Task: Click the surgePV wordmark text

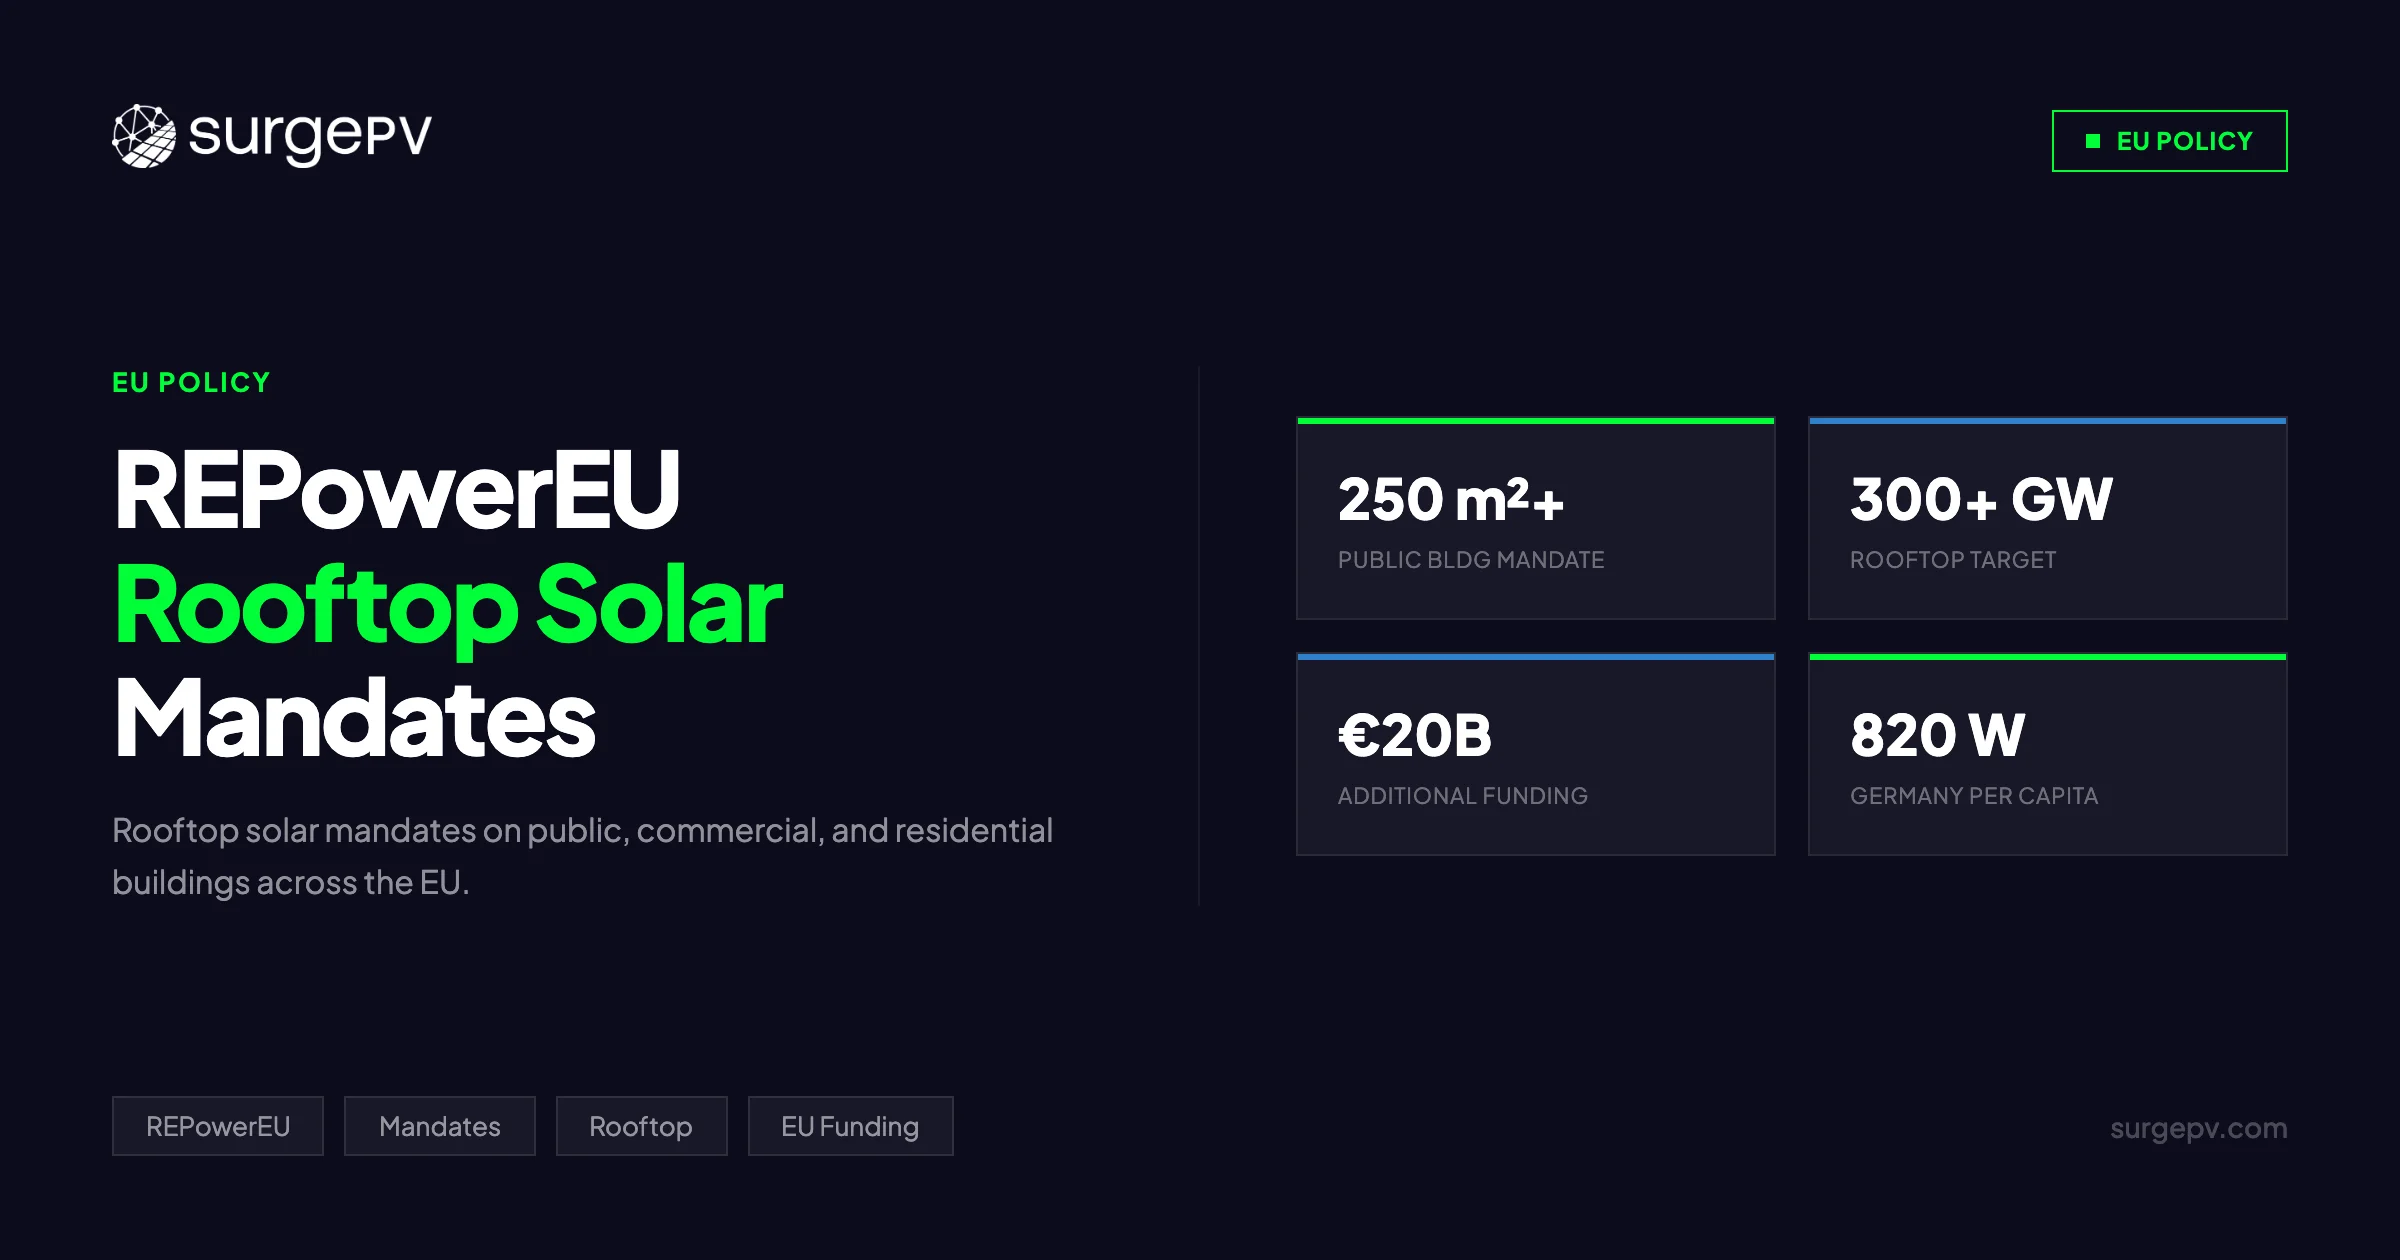Action: pyautogui.click(x=310, y=136)
